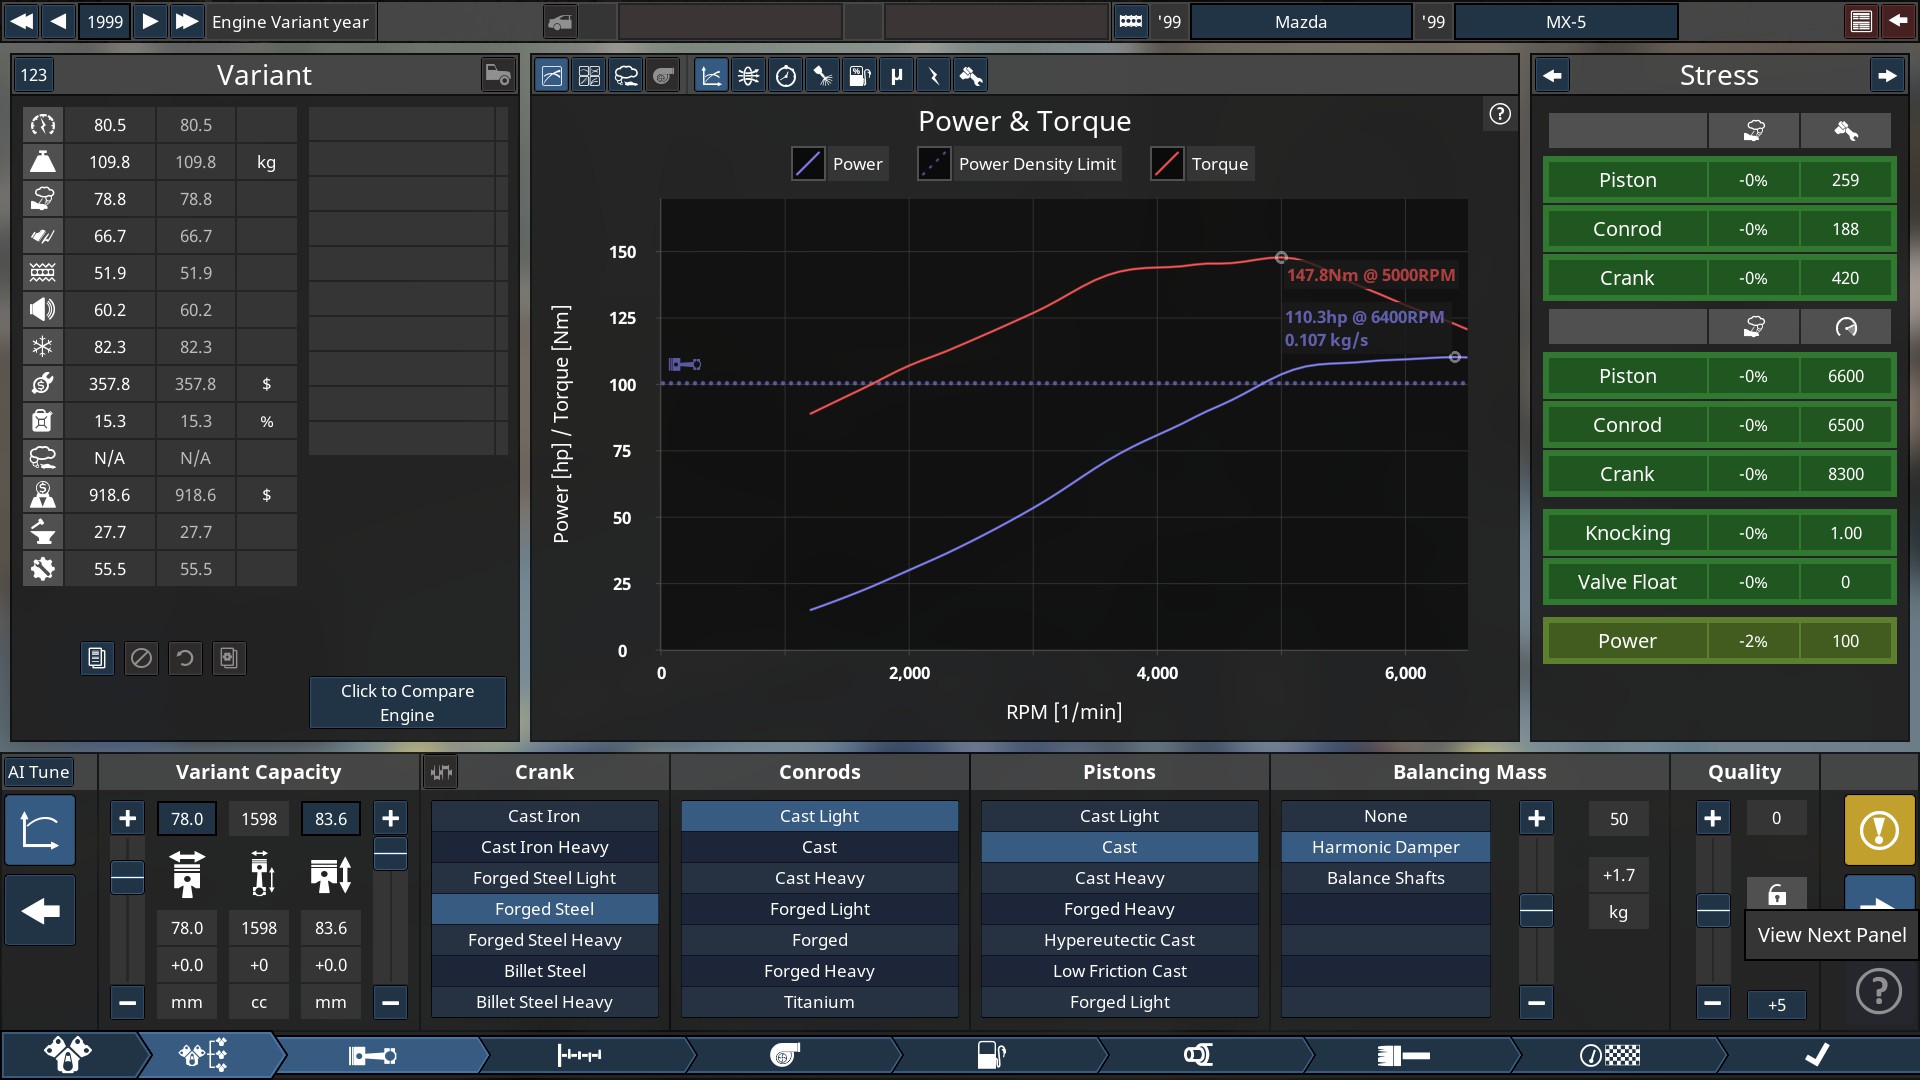Click the graph reset icon below AI Tune

click(40, 830)
